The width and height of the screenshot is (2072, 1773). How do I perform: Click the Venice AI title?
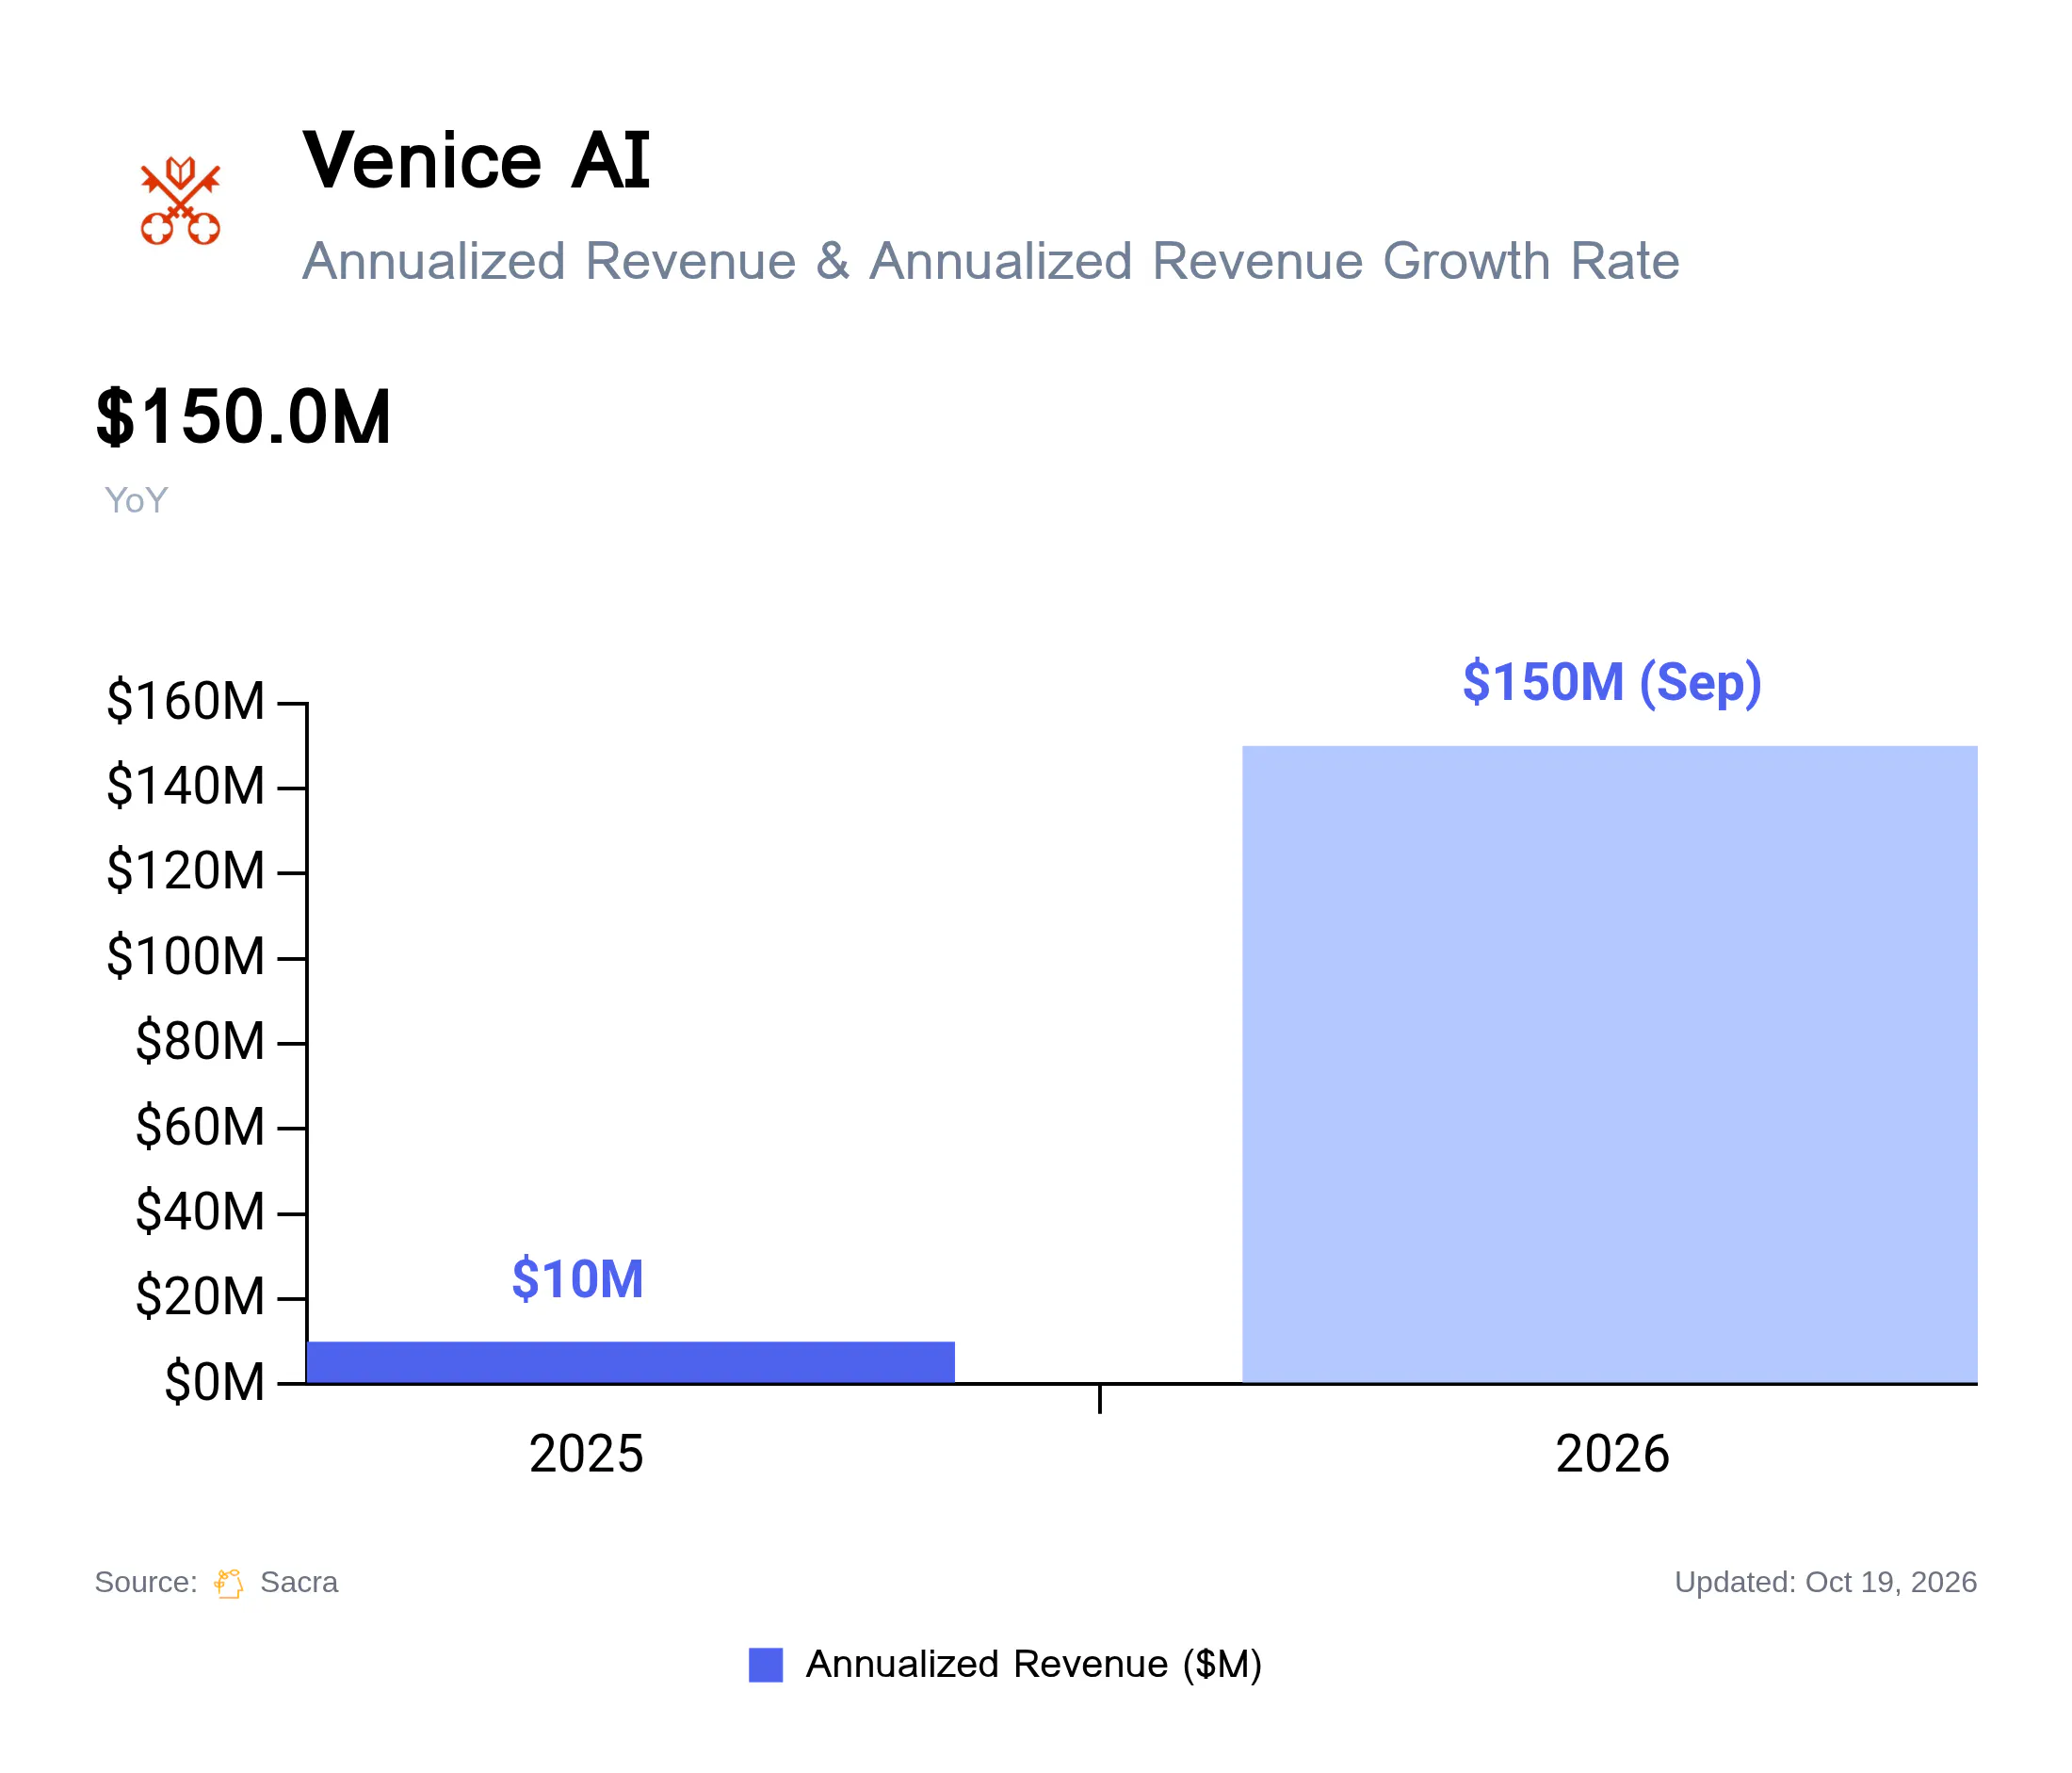476,160
